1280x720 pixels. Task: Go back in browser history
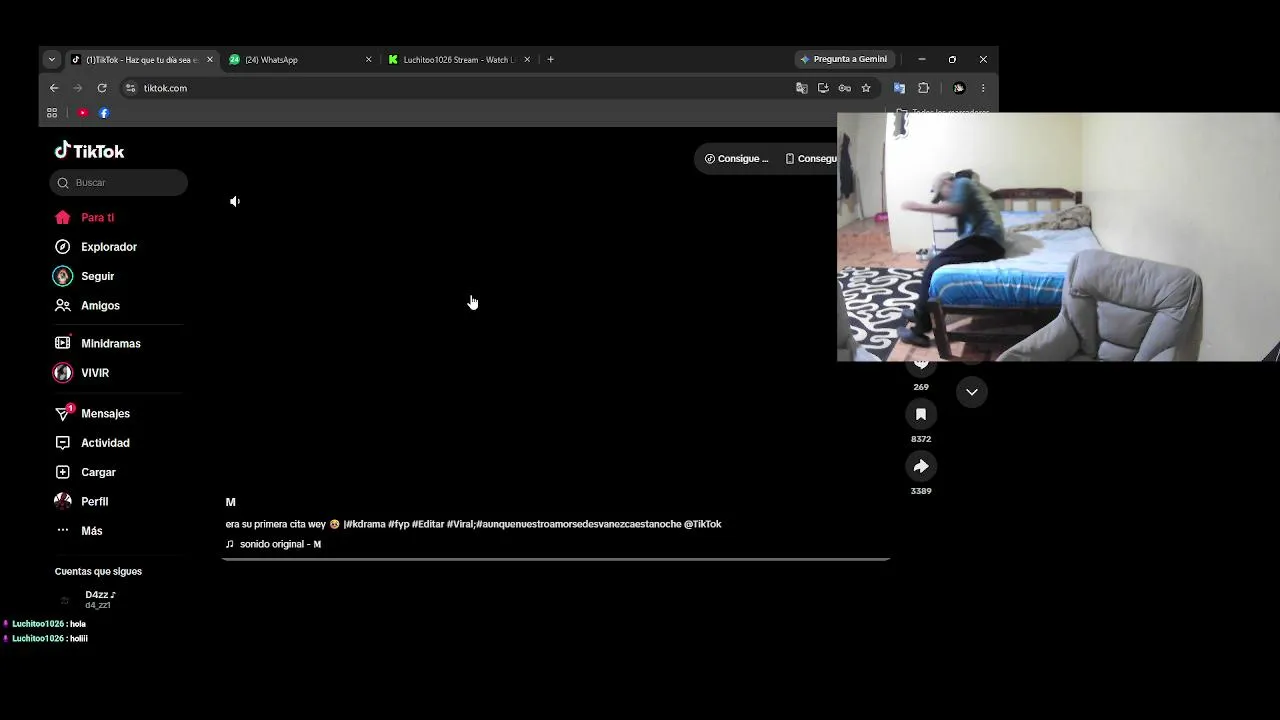pos(54,88)
